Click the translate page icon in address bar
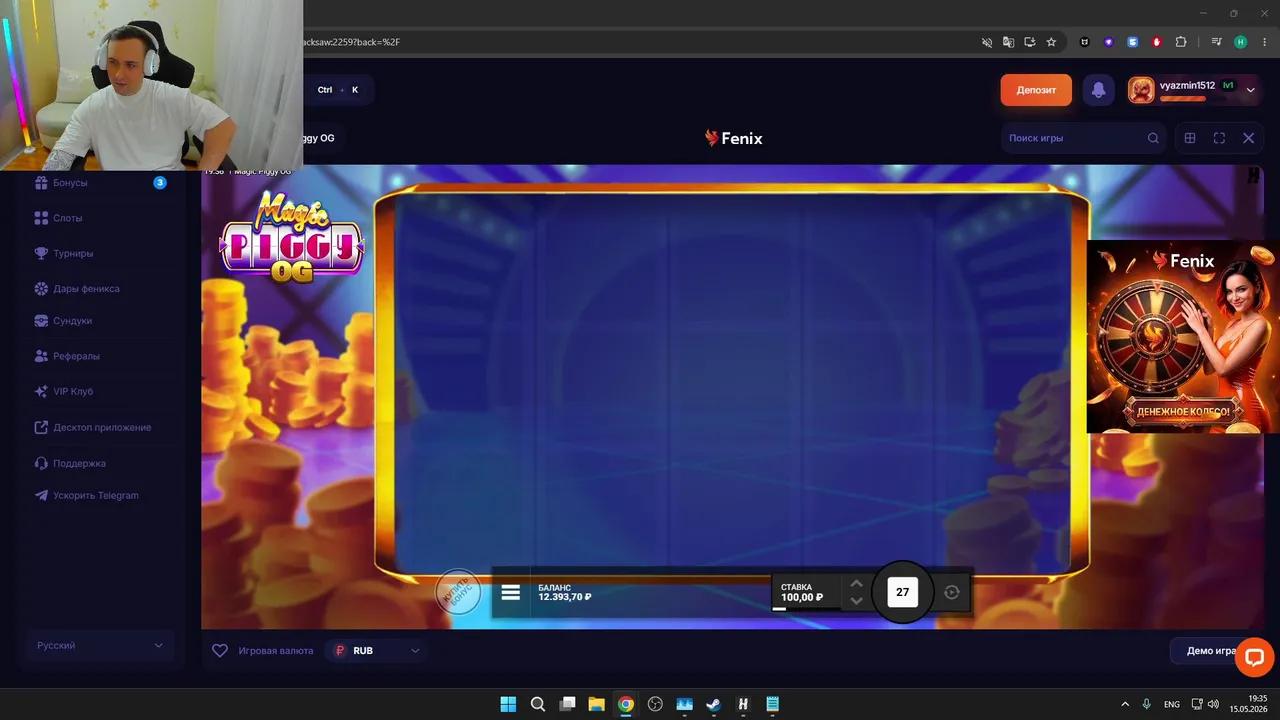 (1008, 42)
